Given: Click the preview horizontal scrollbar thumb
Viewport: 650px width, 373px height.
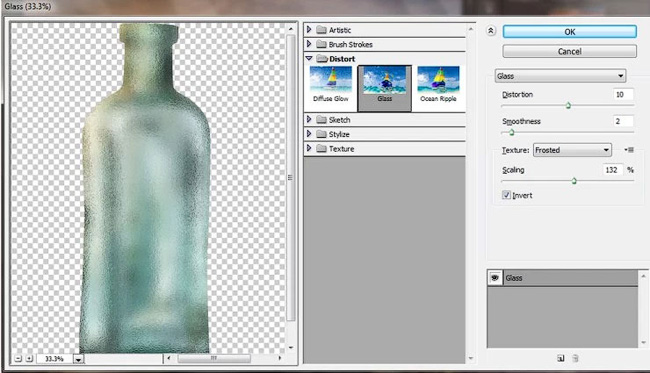Looking at the screenshot, I should click(214, 358).
